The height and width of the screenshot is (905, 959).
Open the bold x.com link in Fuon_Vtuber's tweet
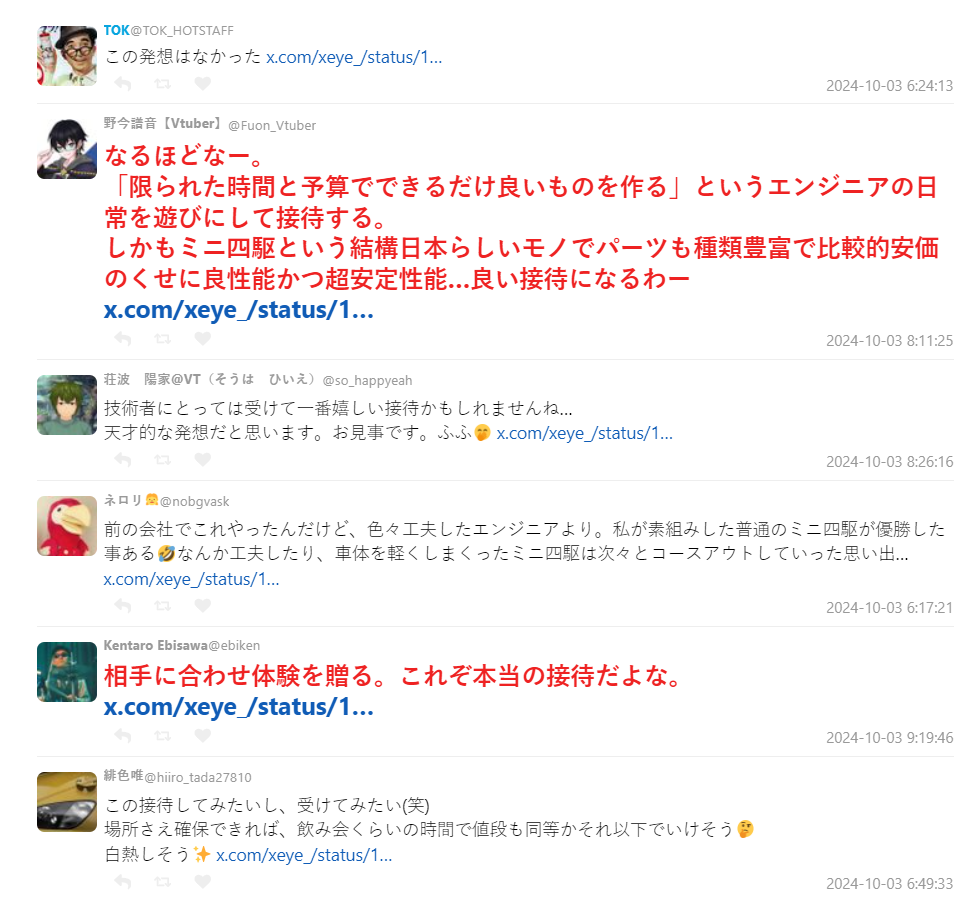coord(239,310)
